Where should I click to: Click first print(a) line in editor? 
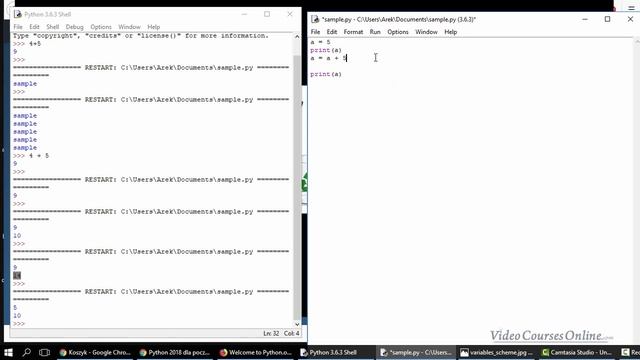326,50
